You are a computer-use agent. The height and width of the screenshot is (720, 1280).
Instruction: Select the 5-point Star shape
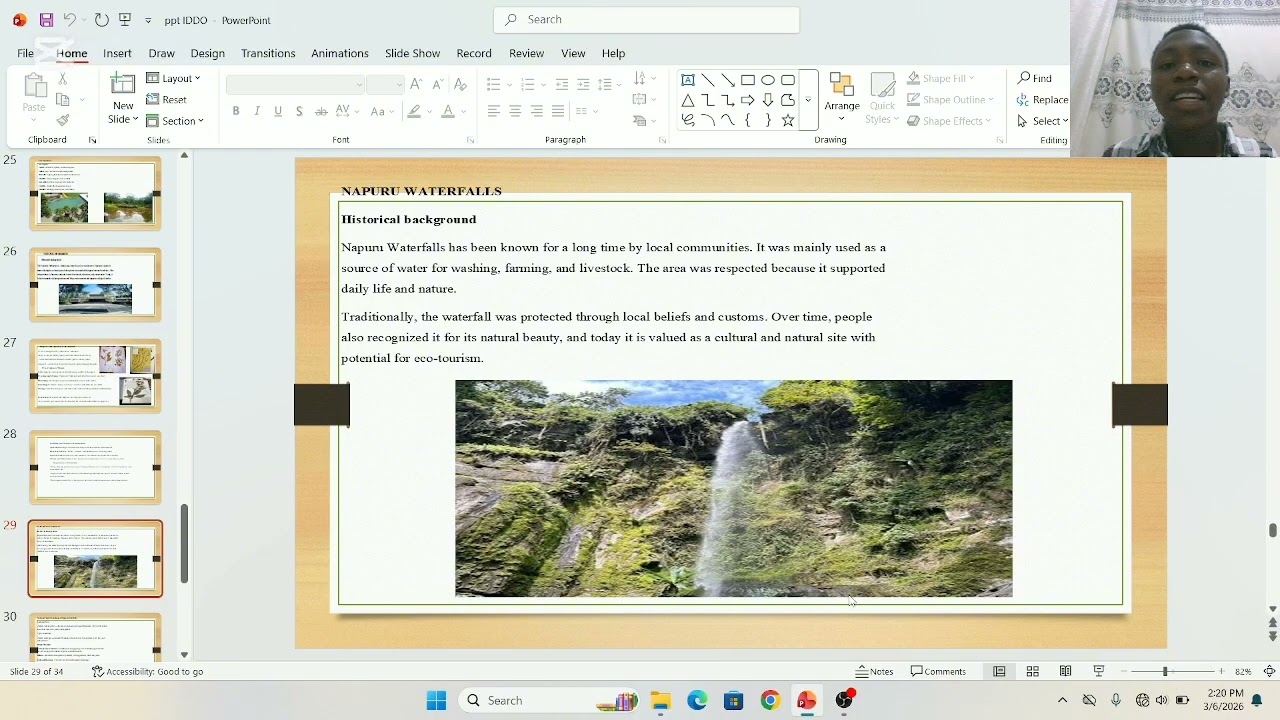pos(788,120)
